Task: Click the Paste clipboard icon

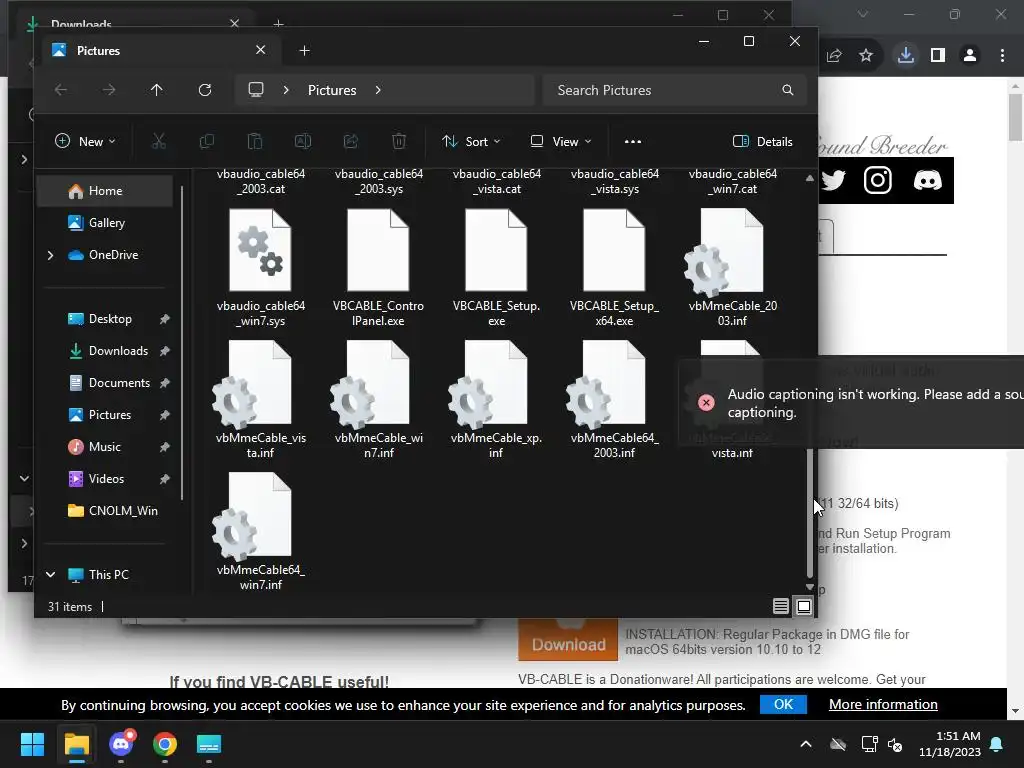Action: pos(255,141)
